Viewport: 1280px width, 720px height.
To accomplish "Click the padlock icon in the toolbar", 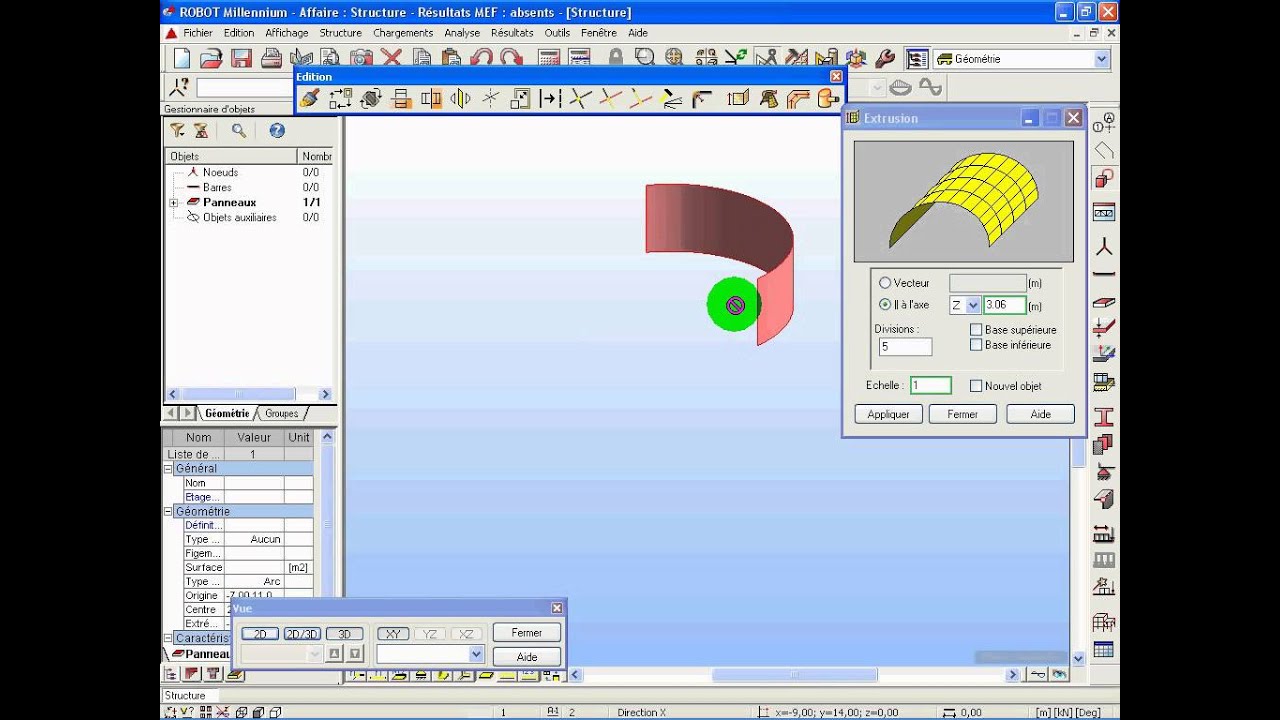I will [616, 59].
